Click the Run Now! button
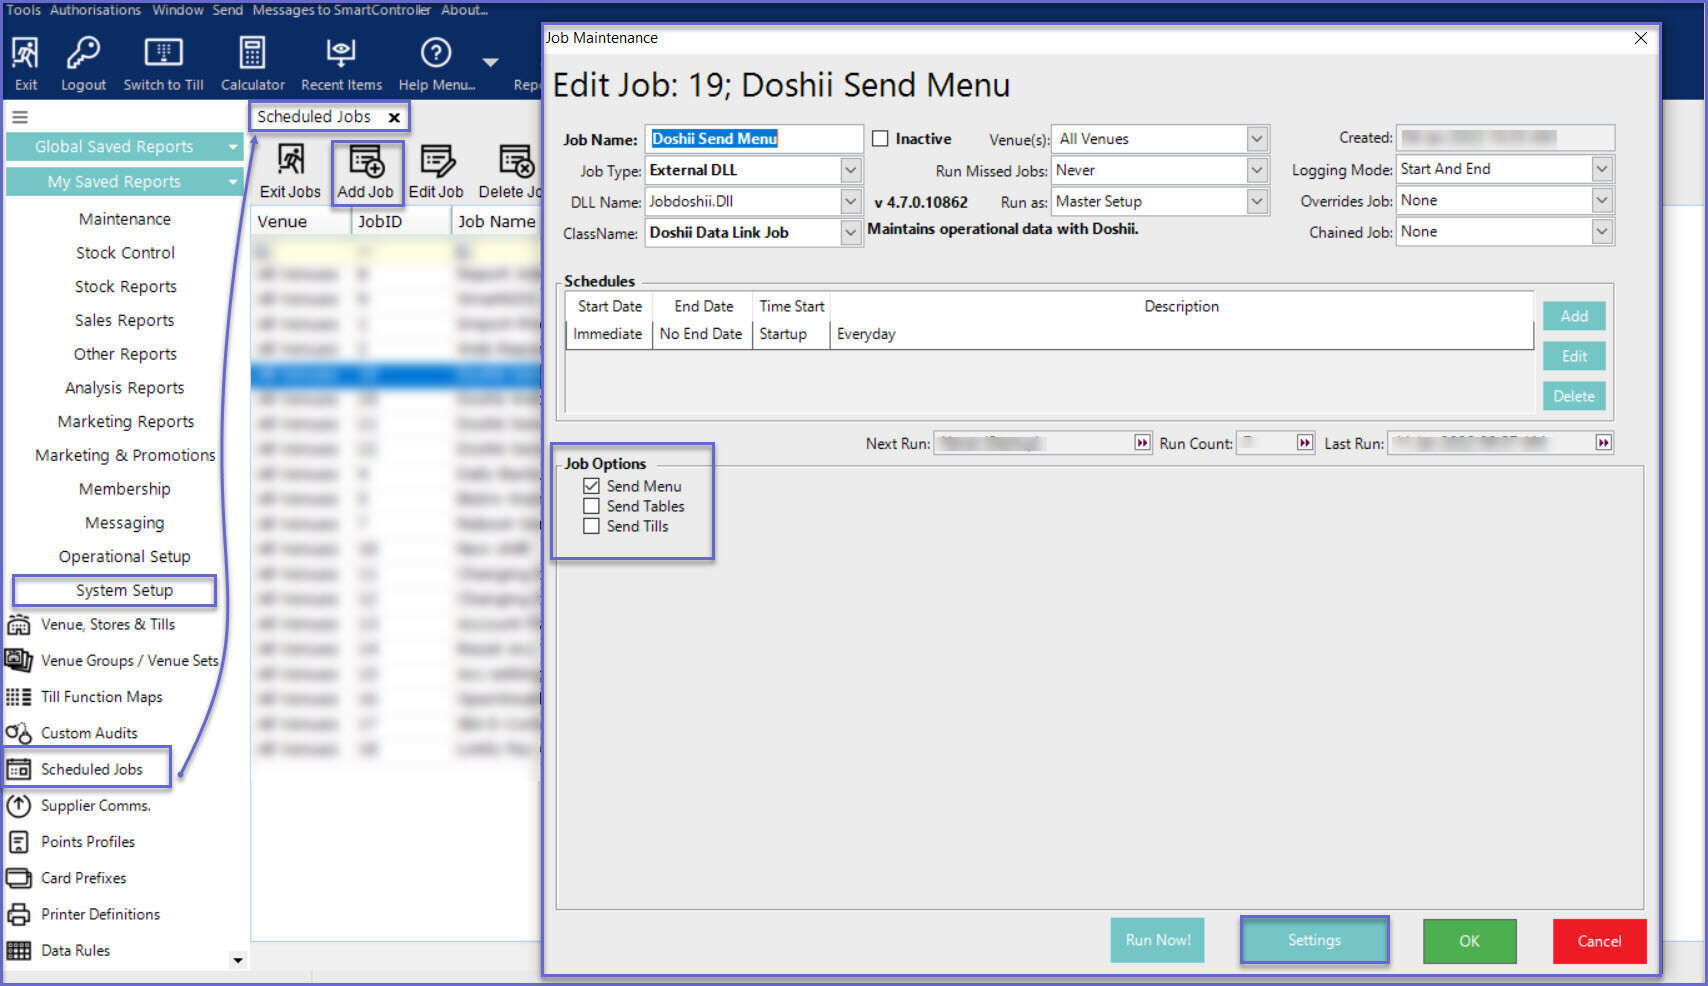 pyautogui.click(x=1157, y=940)
